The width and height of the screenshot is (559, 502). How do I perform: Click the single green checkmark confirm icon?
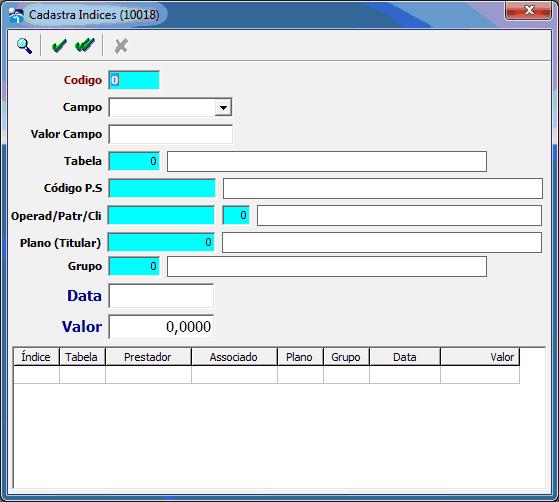coord(59,46)
